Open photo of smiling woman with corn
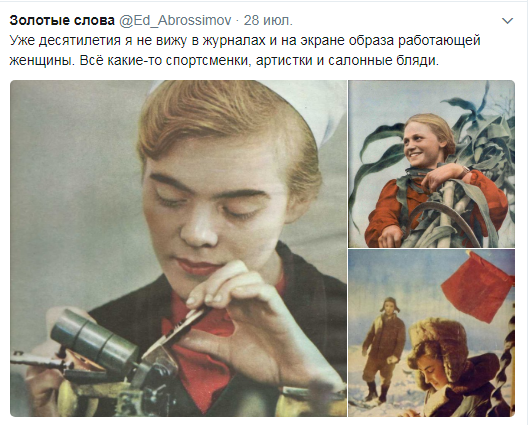Screen dimensions: 528x425 431,164
